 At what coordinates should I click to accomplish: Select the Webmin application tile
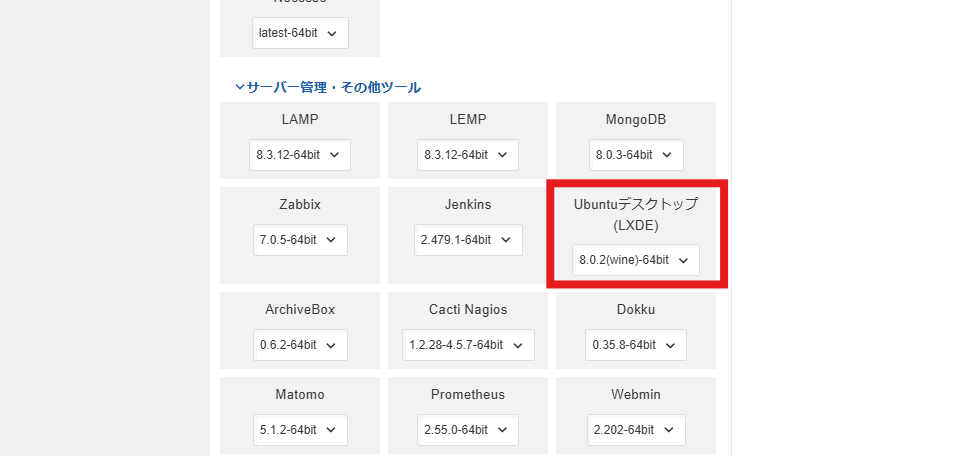click(635, 394)
